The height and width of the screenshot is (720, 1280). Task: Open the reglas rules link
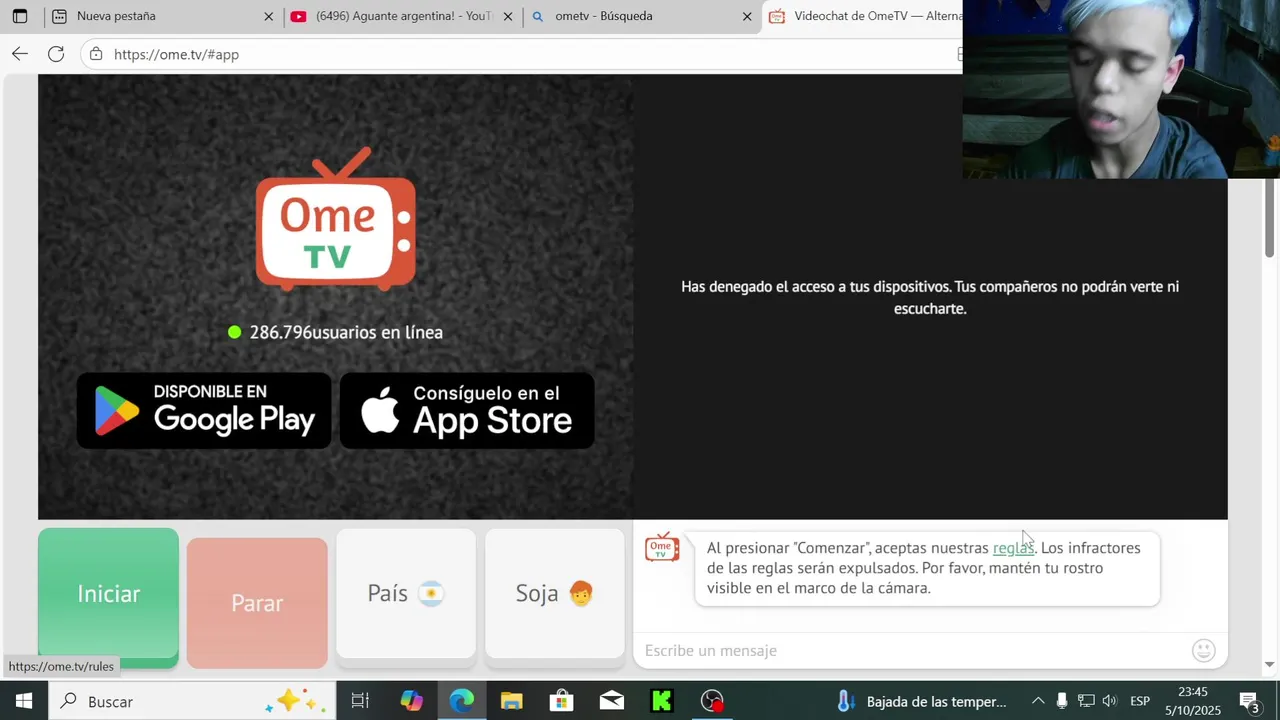1013,548
